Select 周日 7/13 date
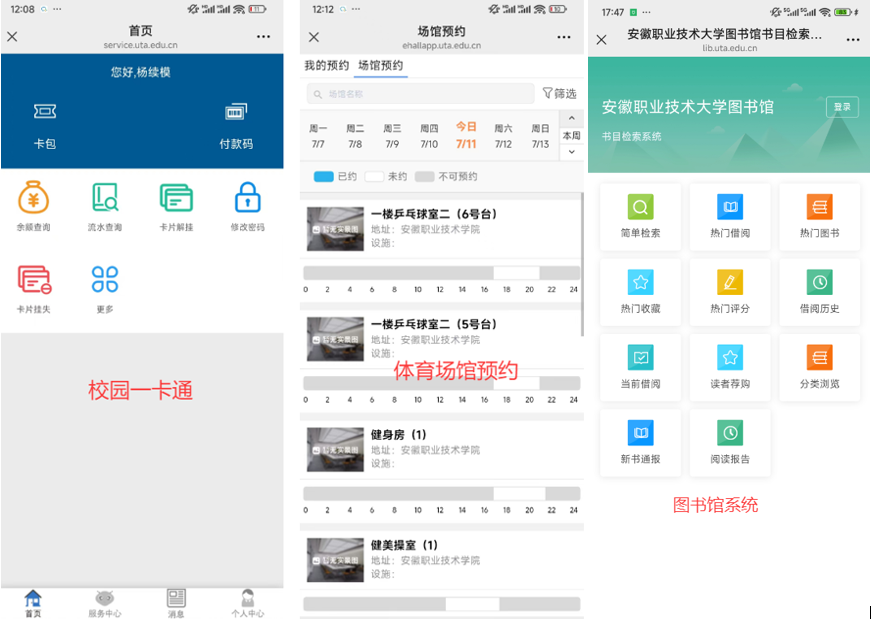 coord(540,136)
